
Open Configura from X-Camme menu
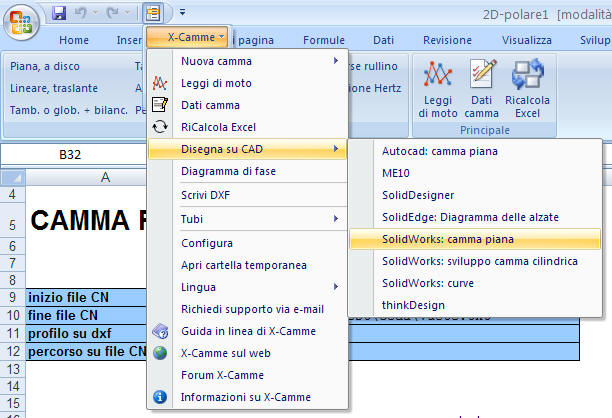(x=248, y=243)
